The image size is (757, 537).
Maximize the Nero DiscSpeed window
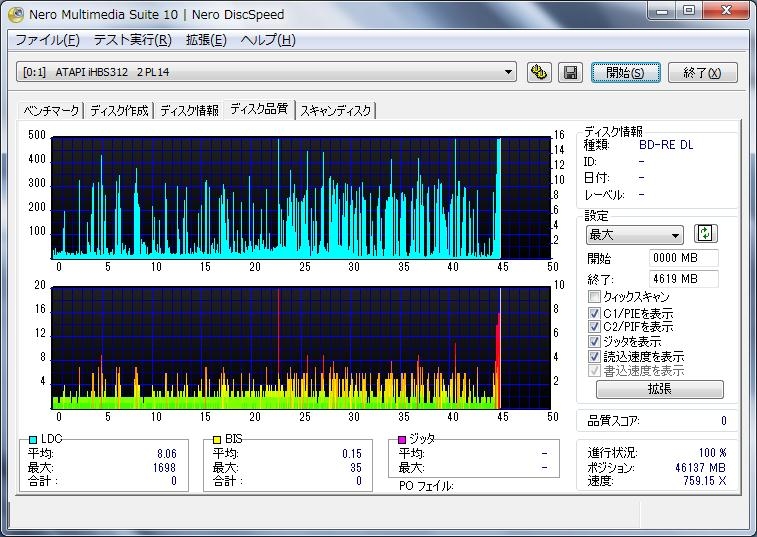(x=689, y=11)
